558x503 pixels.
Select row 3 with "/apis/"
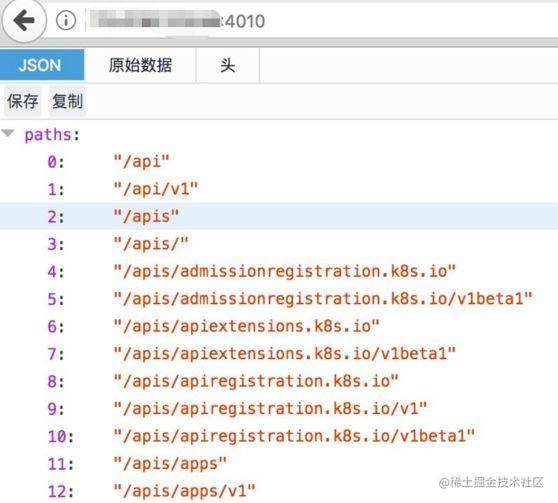tap(279, 244)
